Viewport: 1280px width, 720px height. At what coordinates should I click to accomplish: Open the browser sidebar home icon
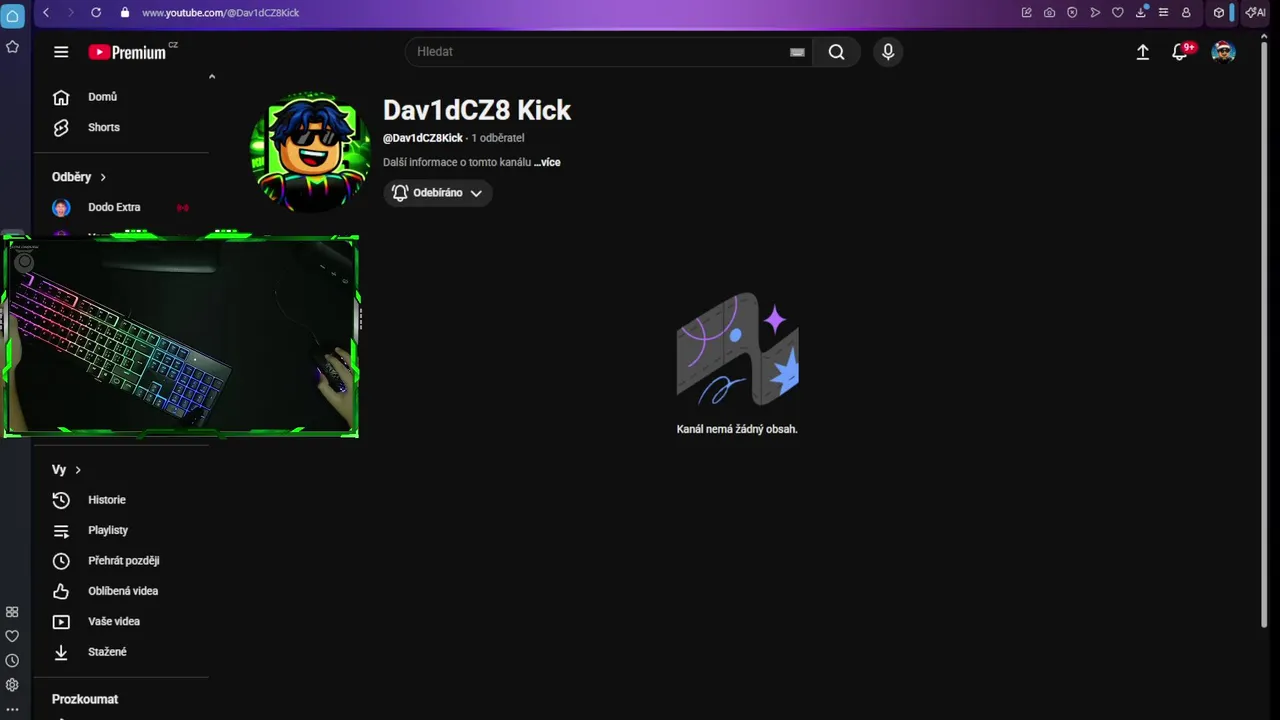coord(12,16)
